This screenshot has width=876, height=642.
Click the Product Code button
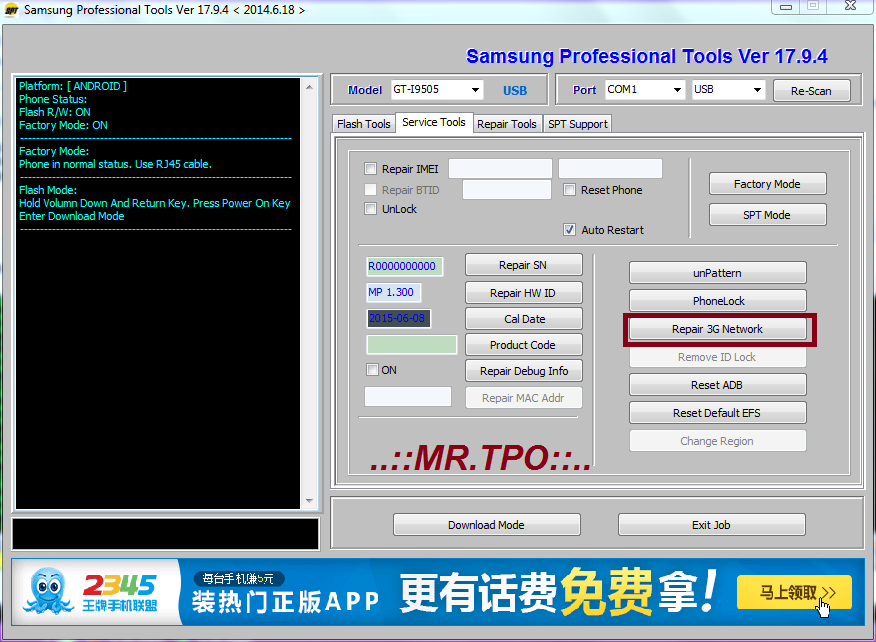[x=523, y=345]
